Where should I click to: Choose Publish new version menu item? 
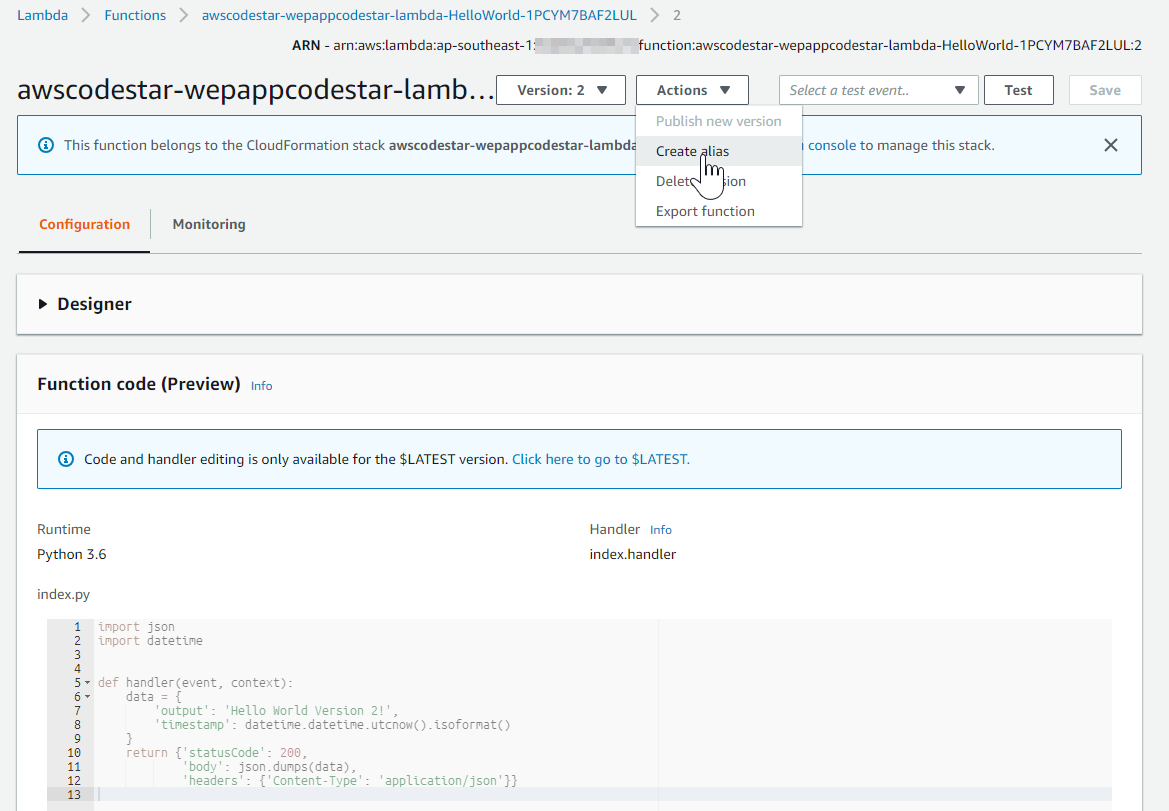(719, 122)
